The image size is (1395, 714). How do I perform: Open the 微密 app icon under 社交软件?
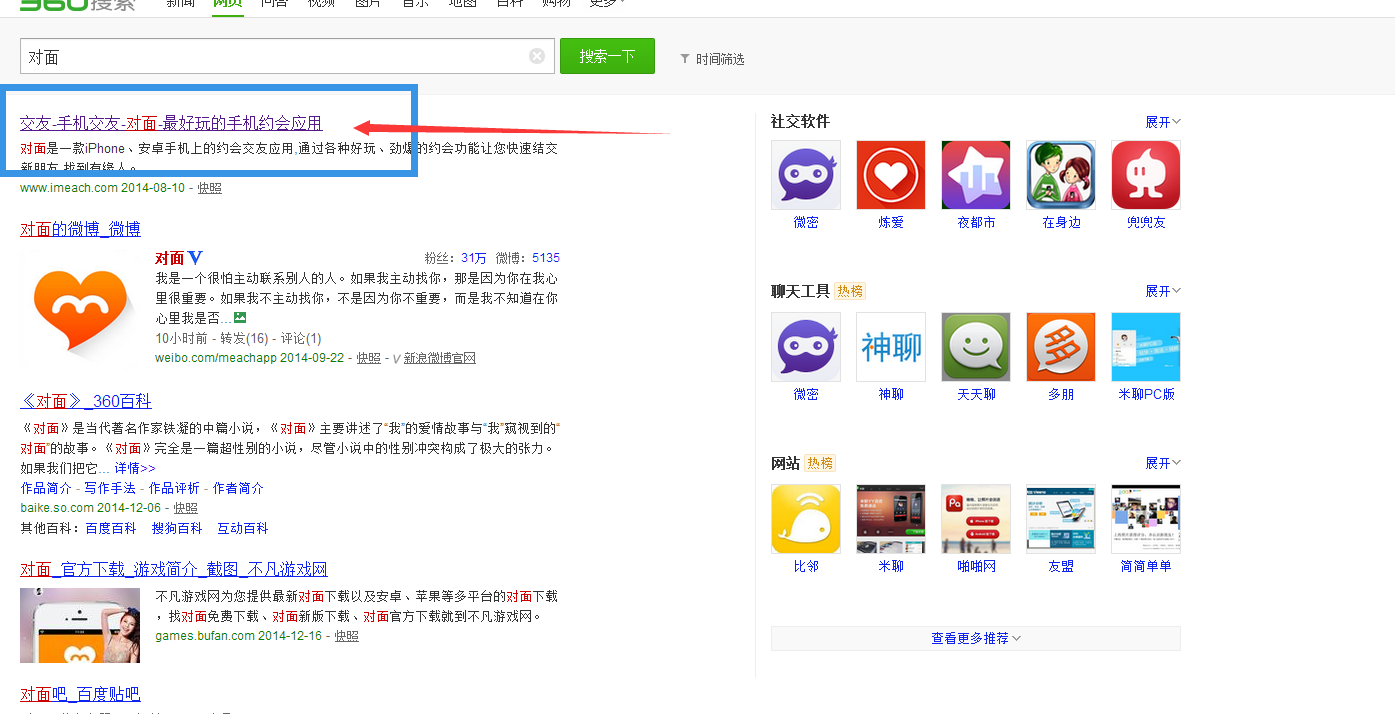coord(806,175)
